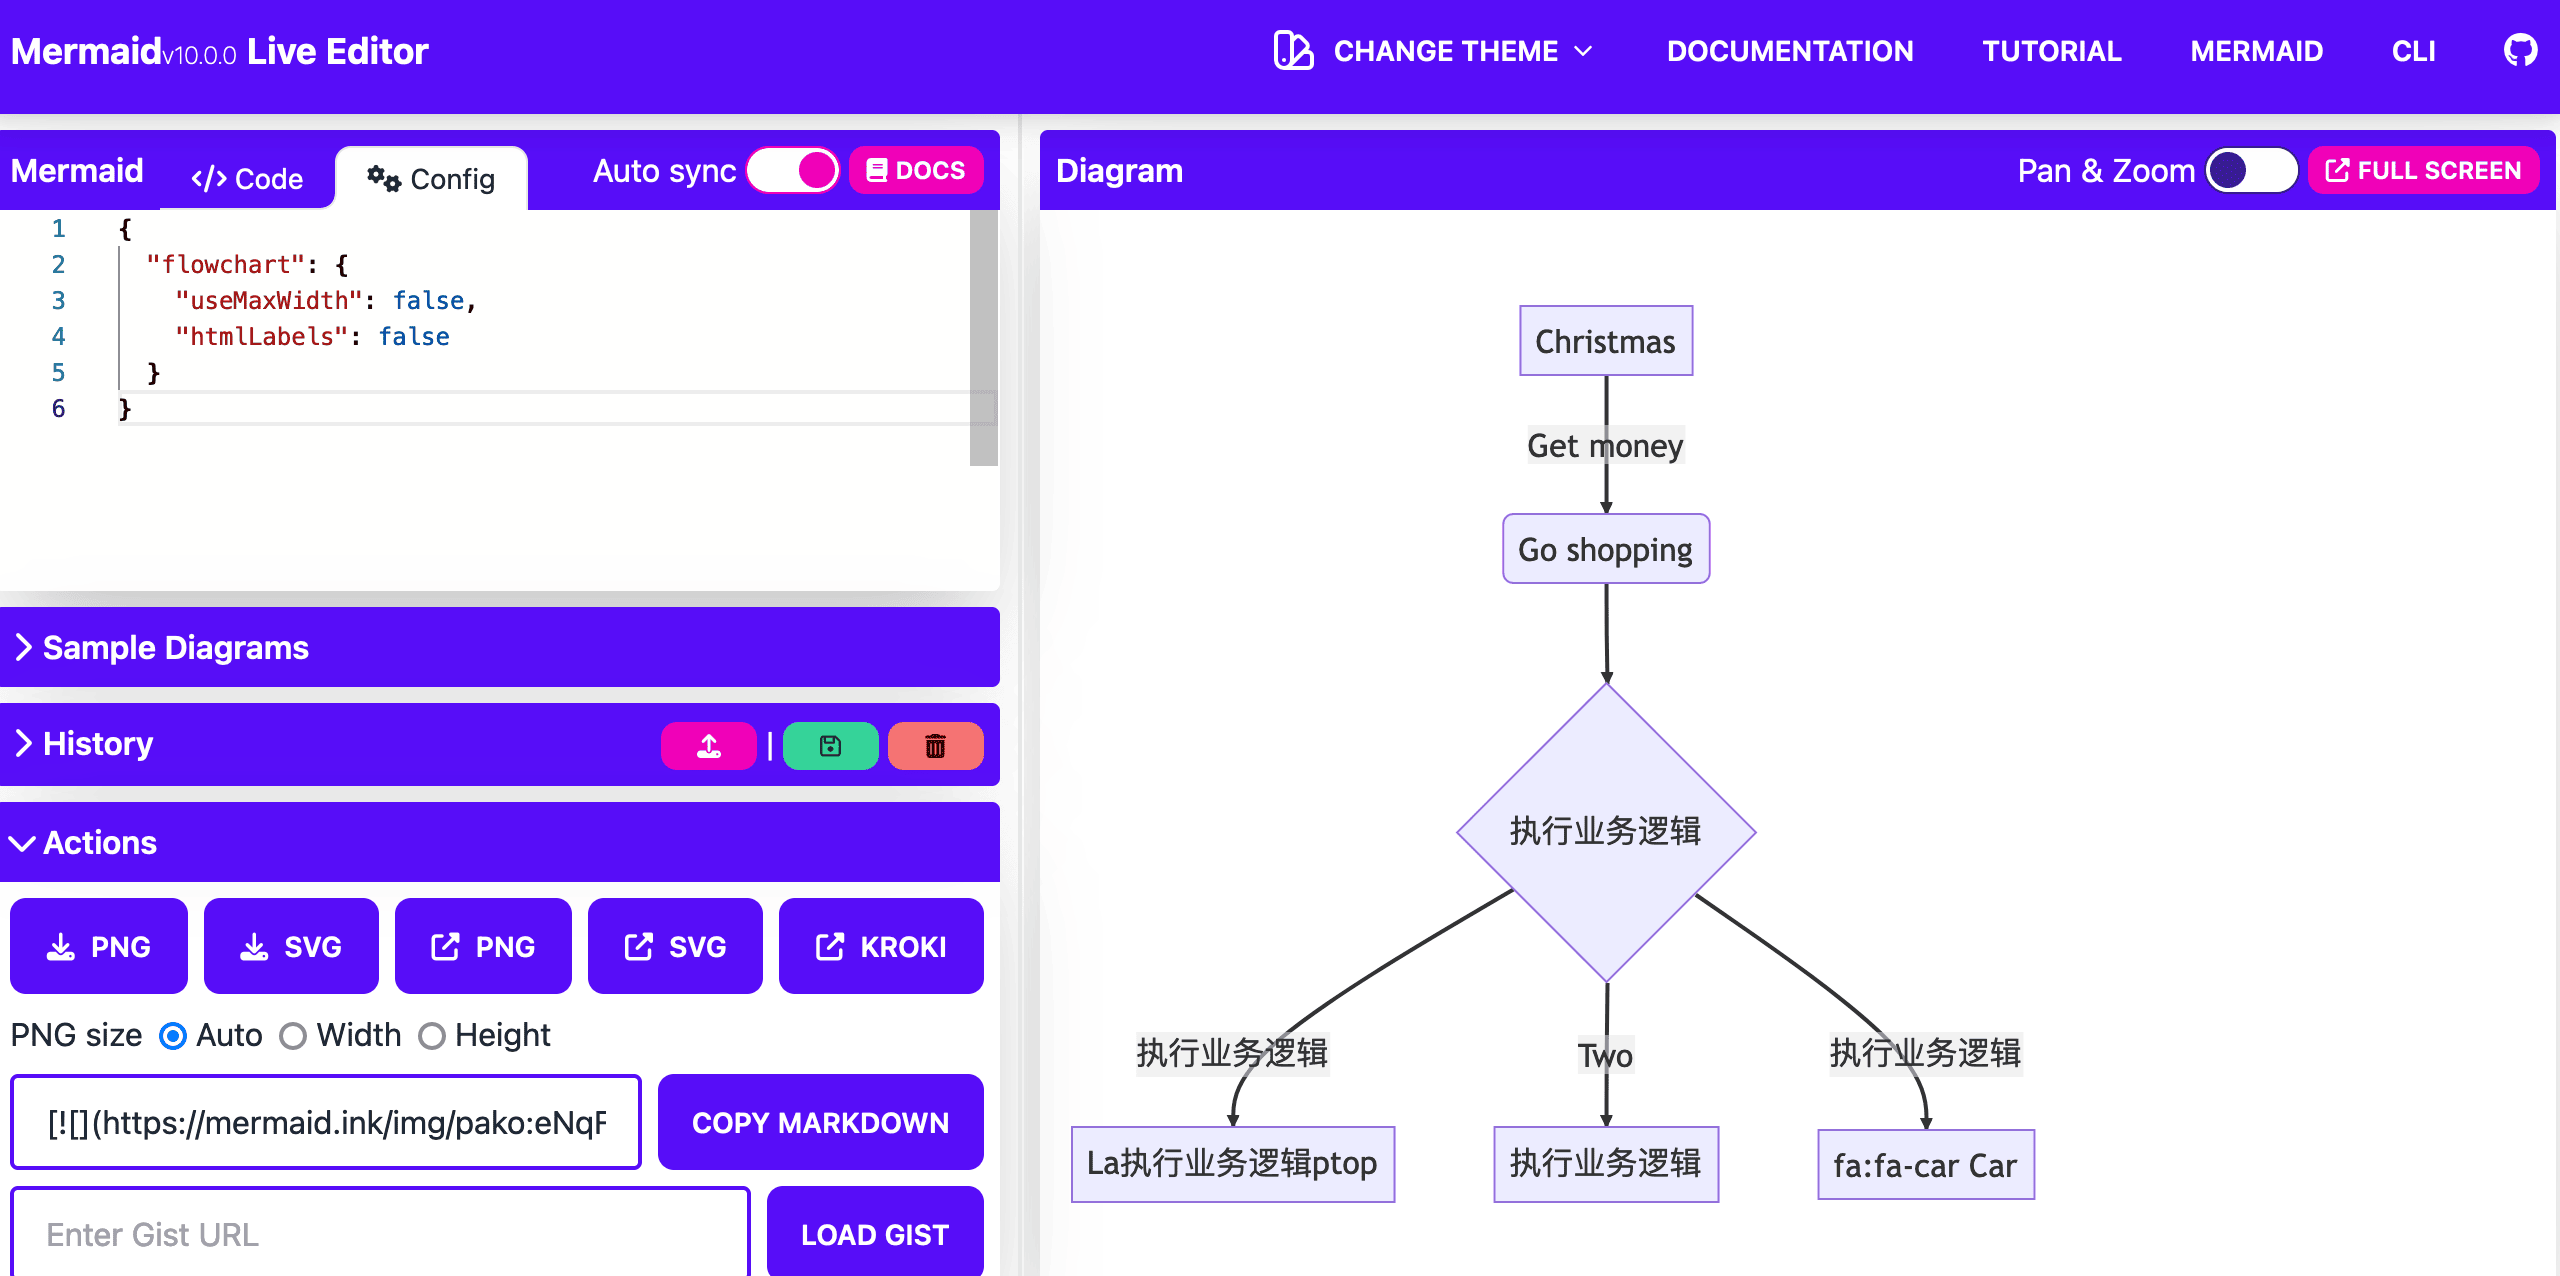Select the Auto PNG size option
Viewport: 2560px width, 1276px height.
pos(173,1036)
